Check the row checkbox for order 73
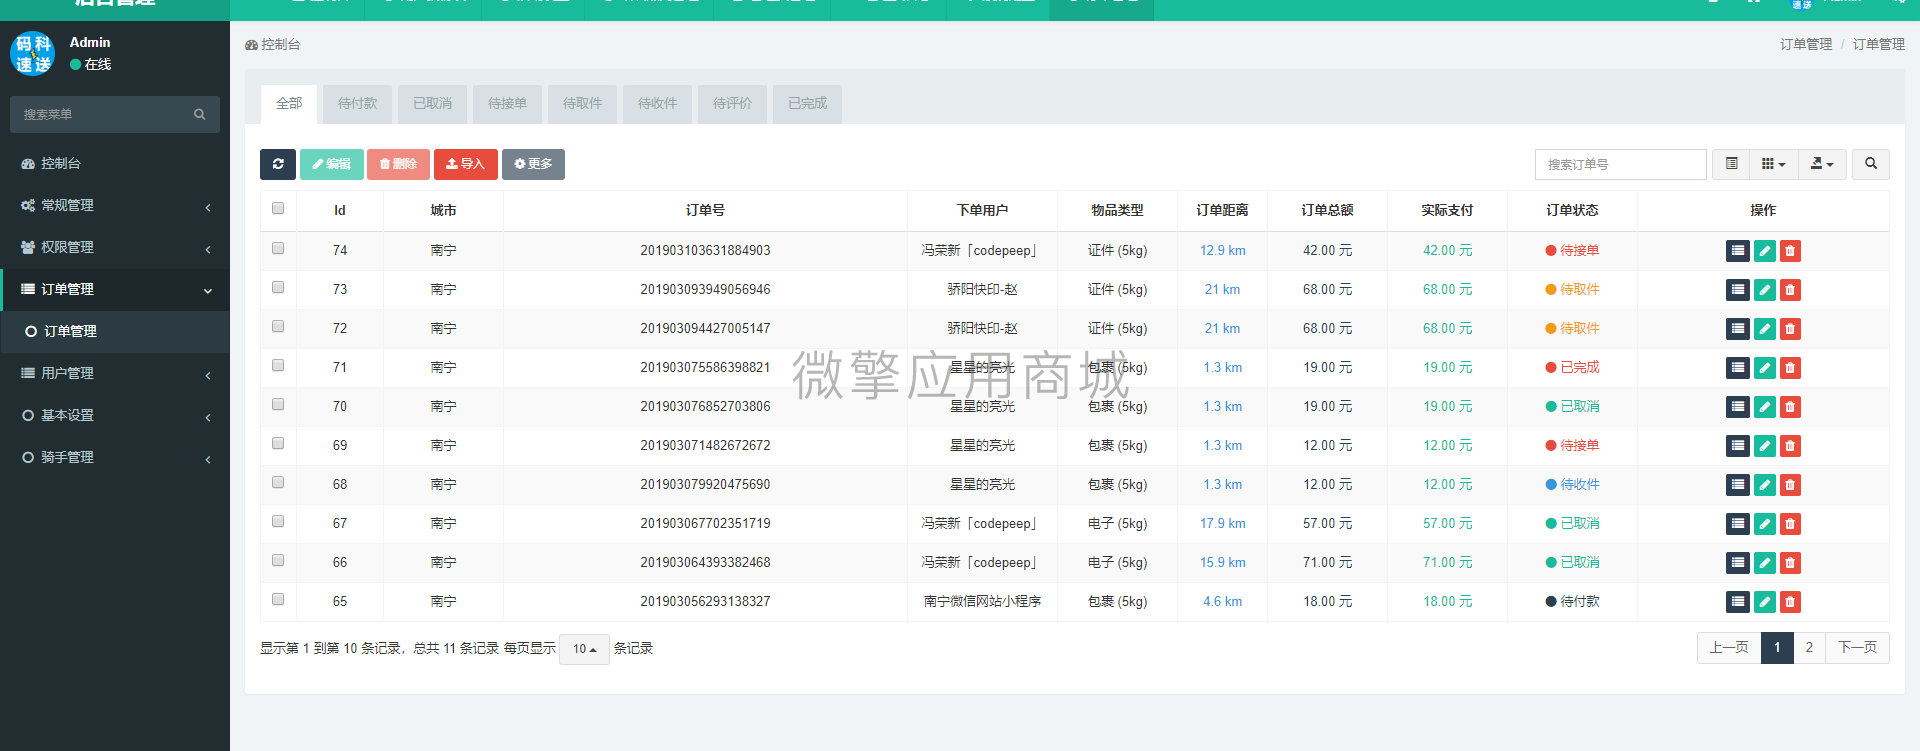The height and width of the screenshot is (751, 1920). (278, 288)
